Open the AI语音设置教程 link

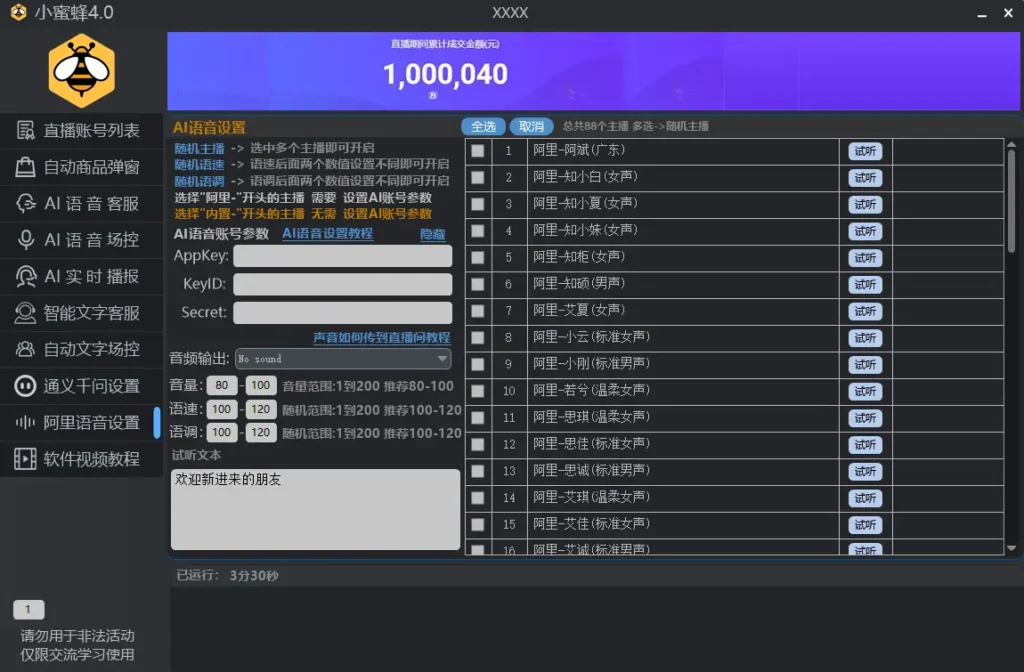point(328,234)
